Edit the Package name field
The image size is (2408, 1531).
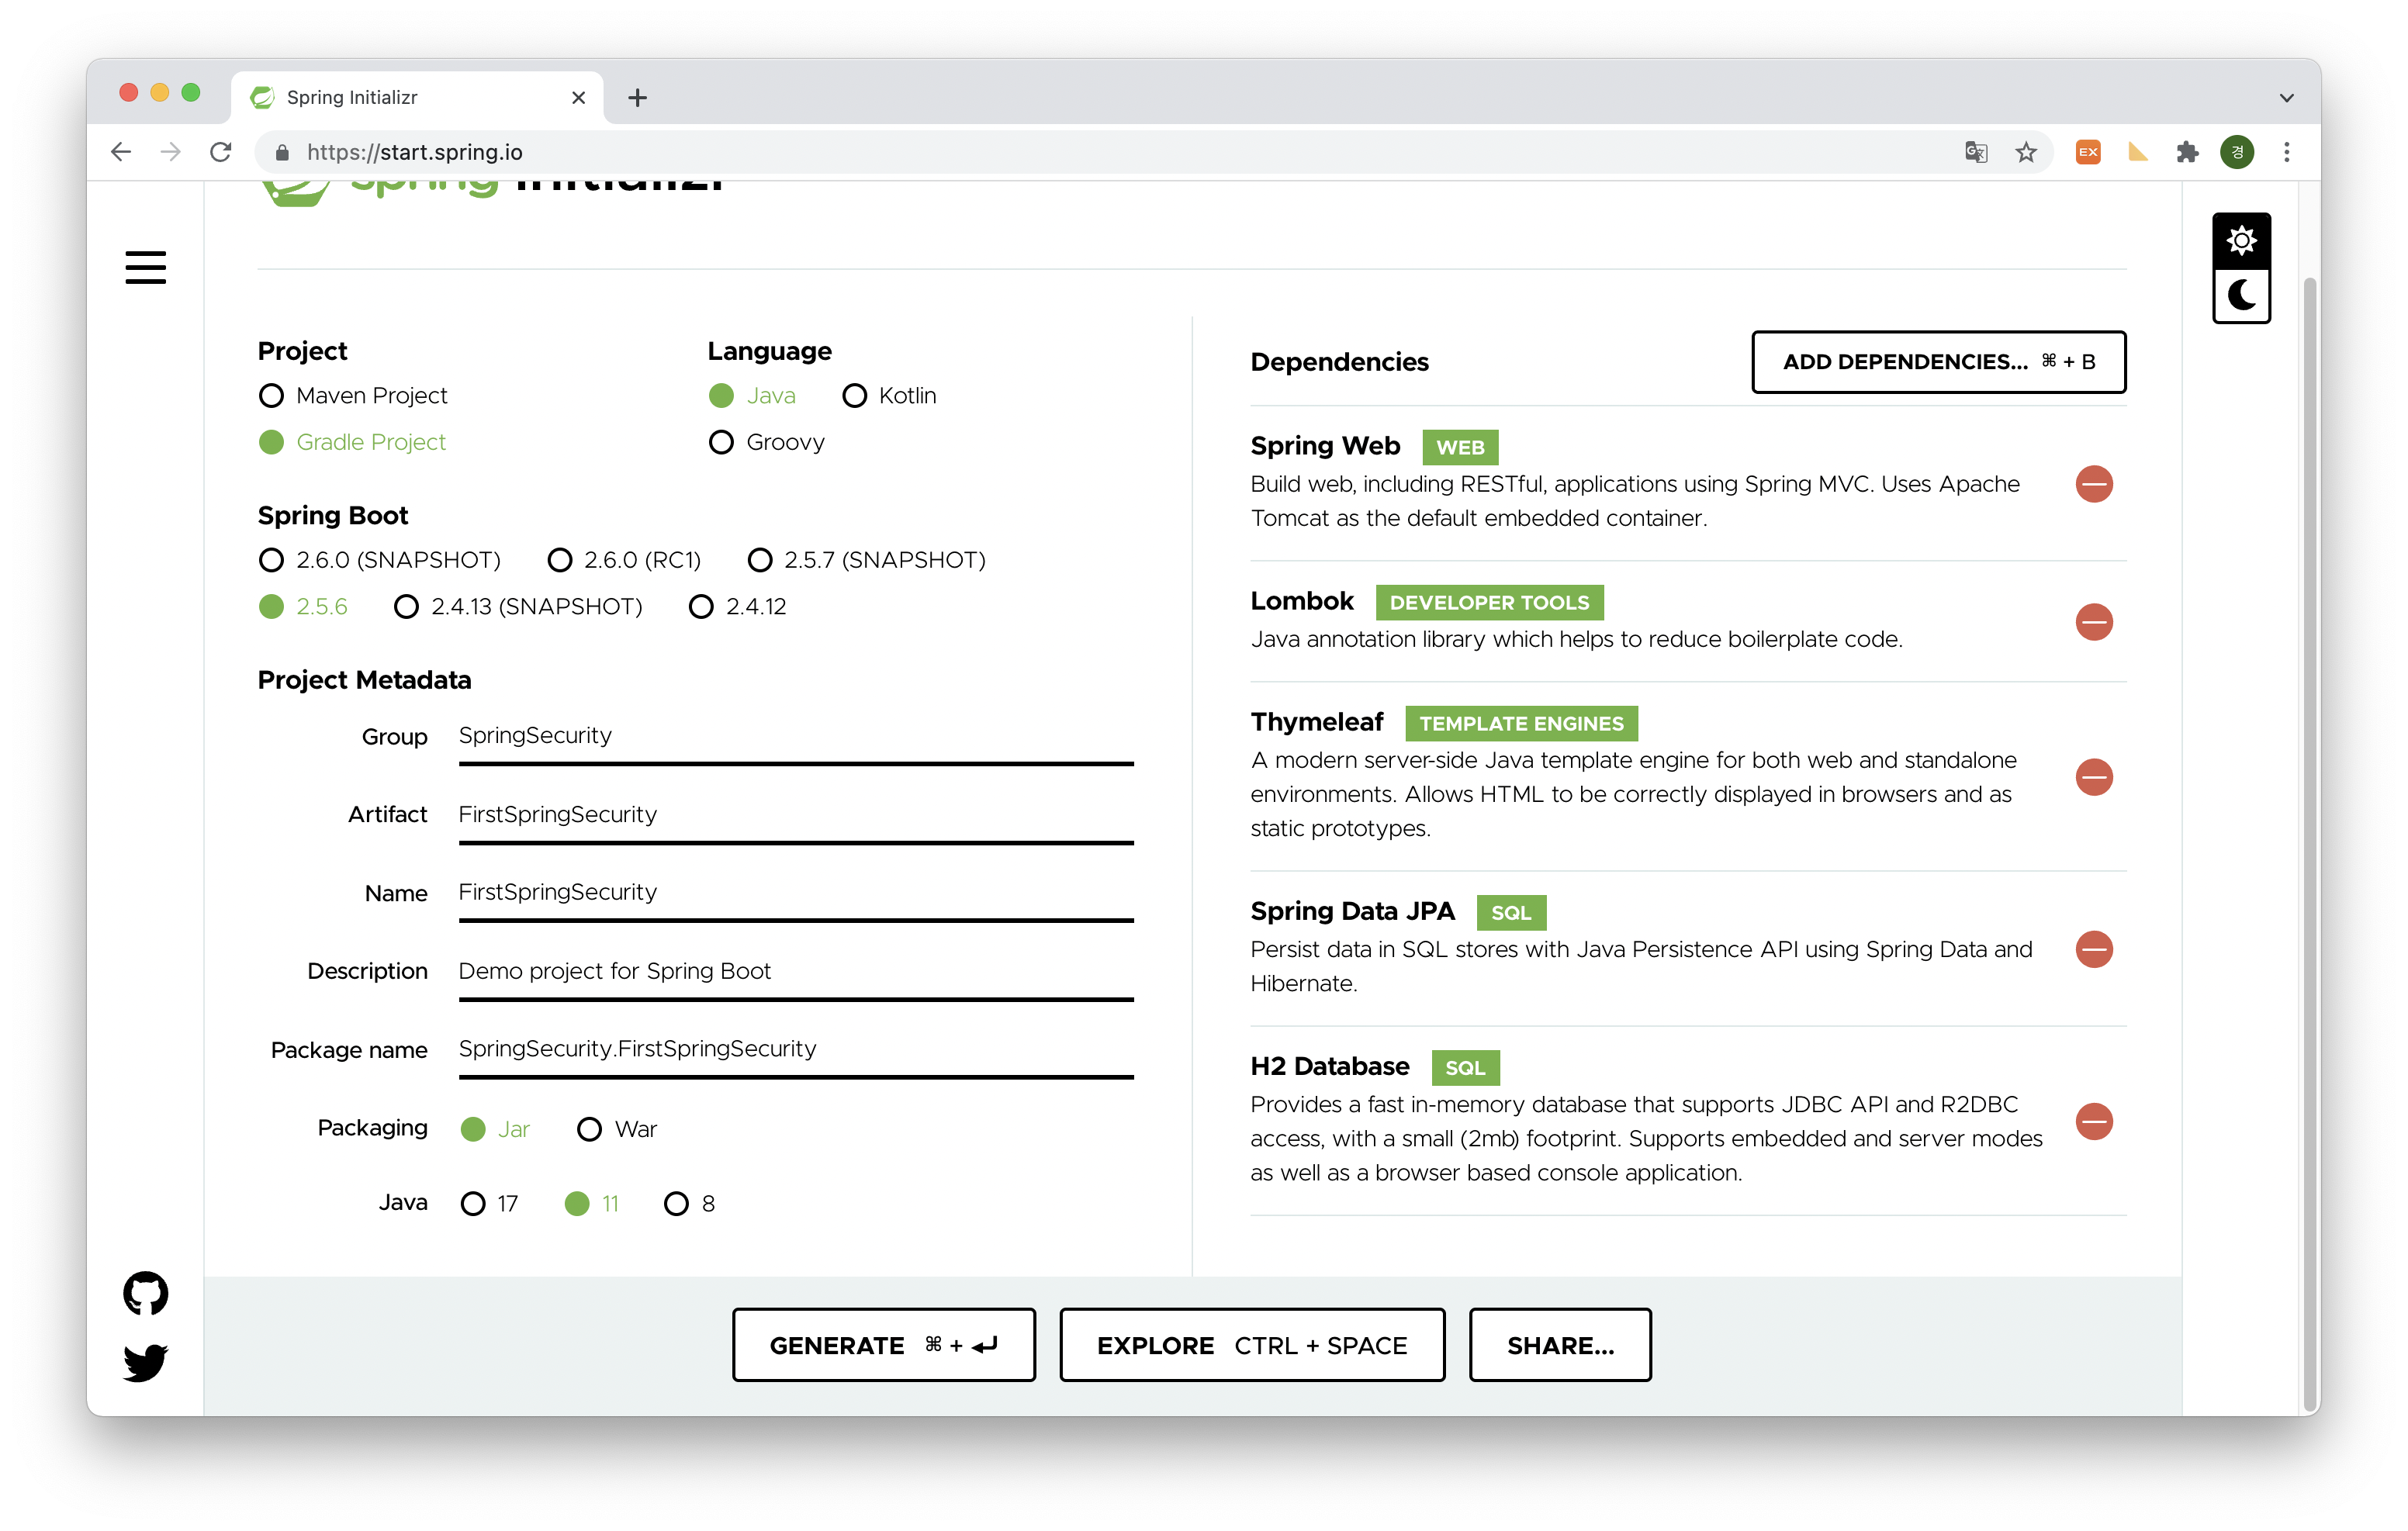click(x=796, y=1050)
